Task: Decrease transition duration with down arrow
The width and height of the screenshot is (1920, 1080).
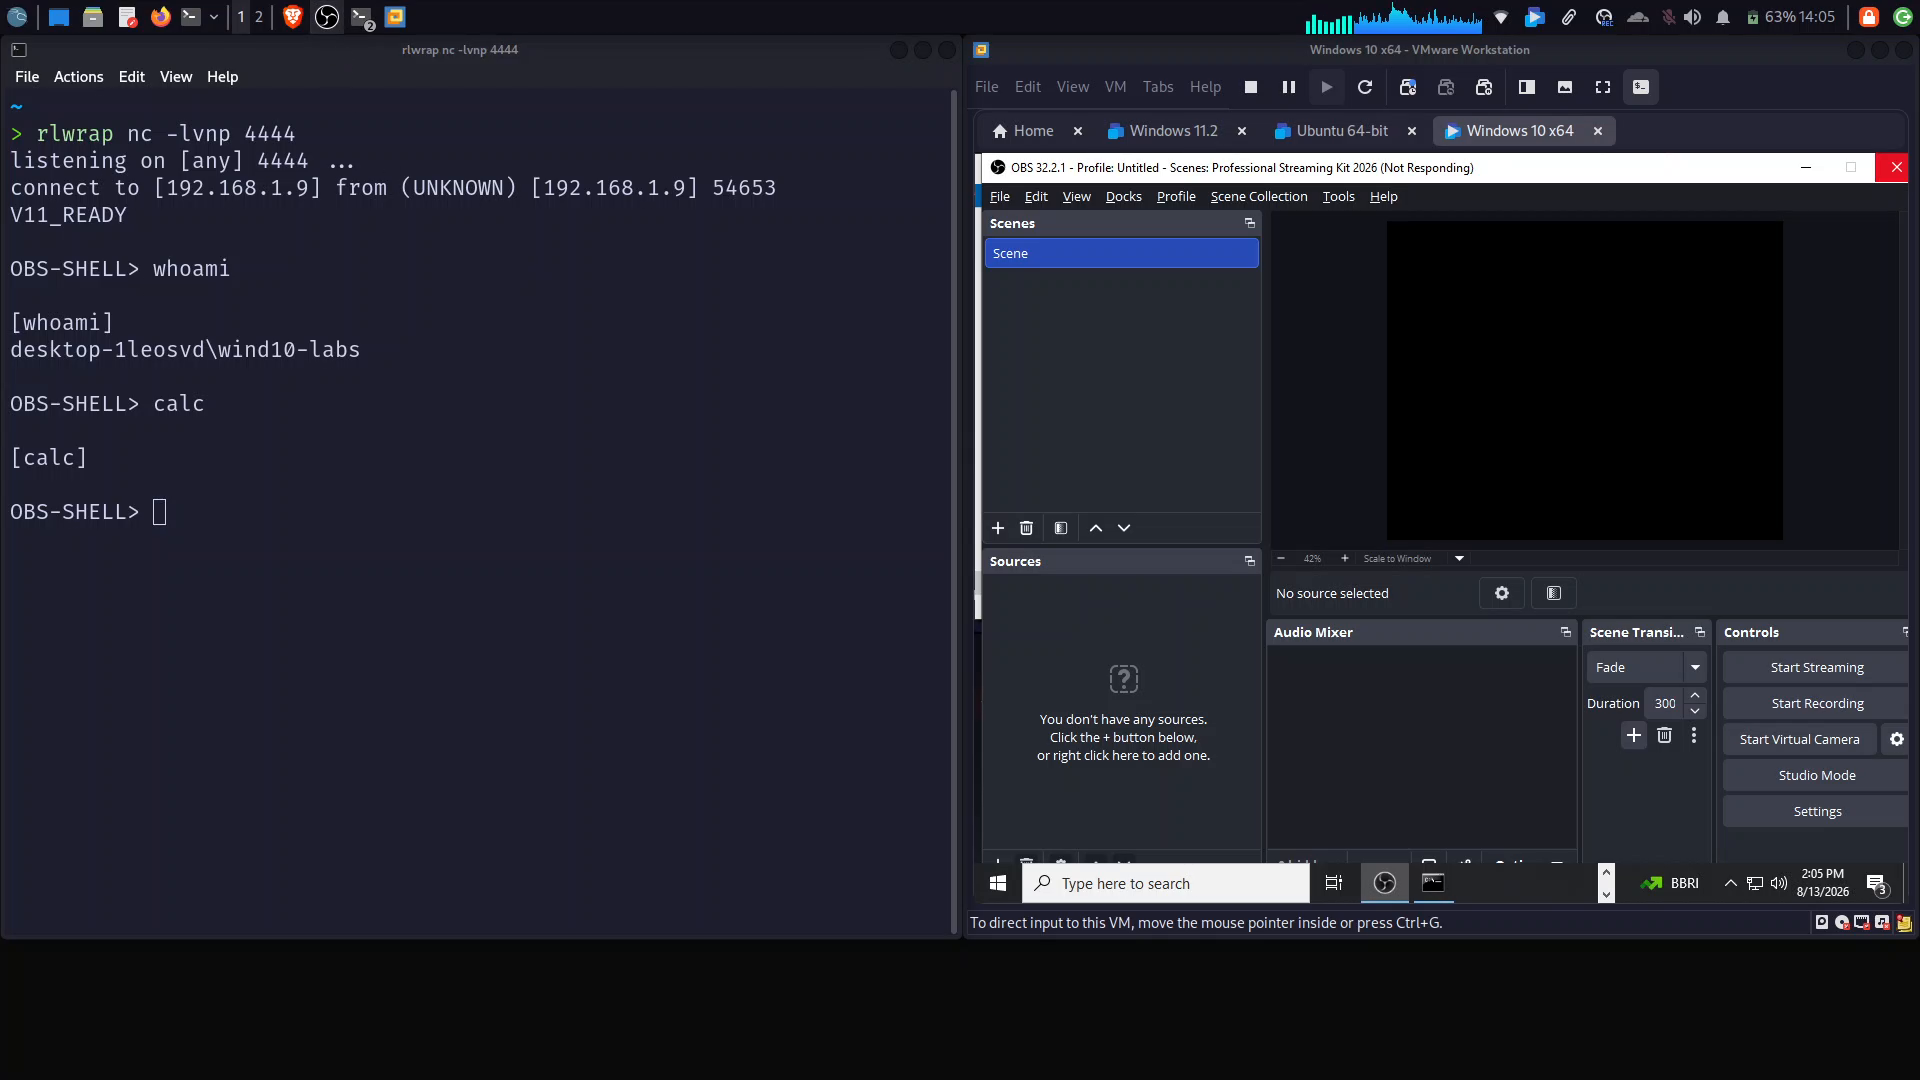Action: (x=1695, y=711)
